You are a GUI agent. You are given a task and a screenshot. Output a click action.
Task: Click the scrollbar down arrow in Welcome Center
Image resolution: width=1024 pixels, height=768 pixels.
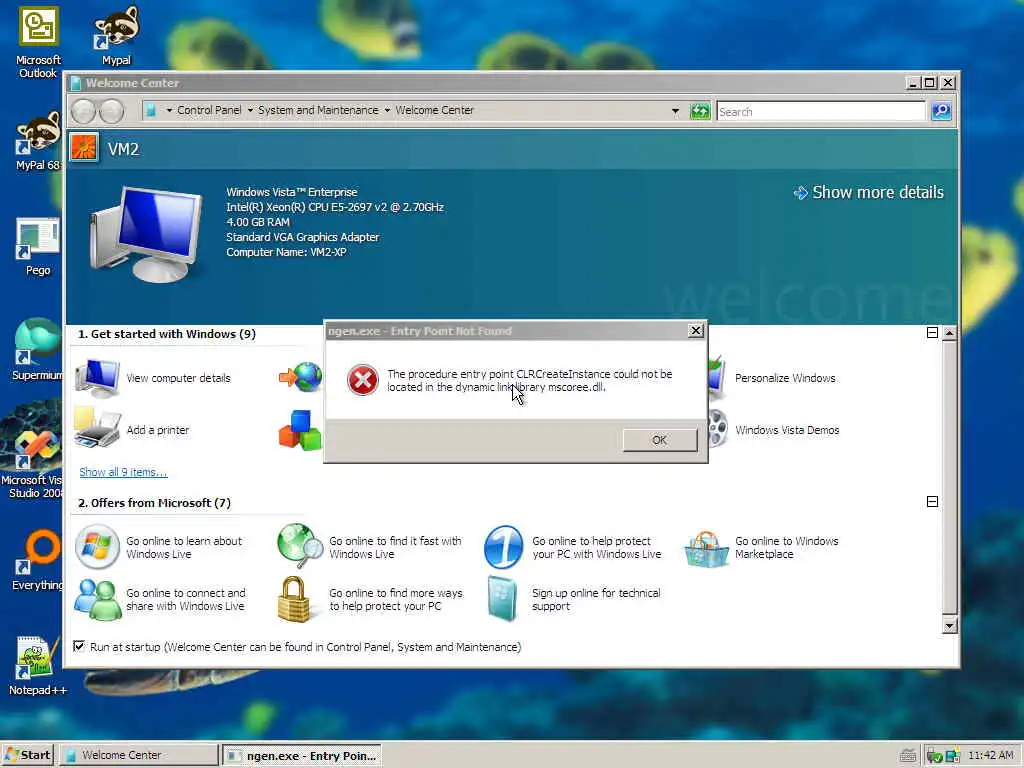pyautogui.click(x=950, y=626)
